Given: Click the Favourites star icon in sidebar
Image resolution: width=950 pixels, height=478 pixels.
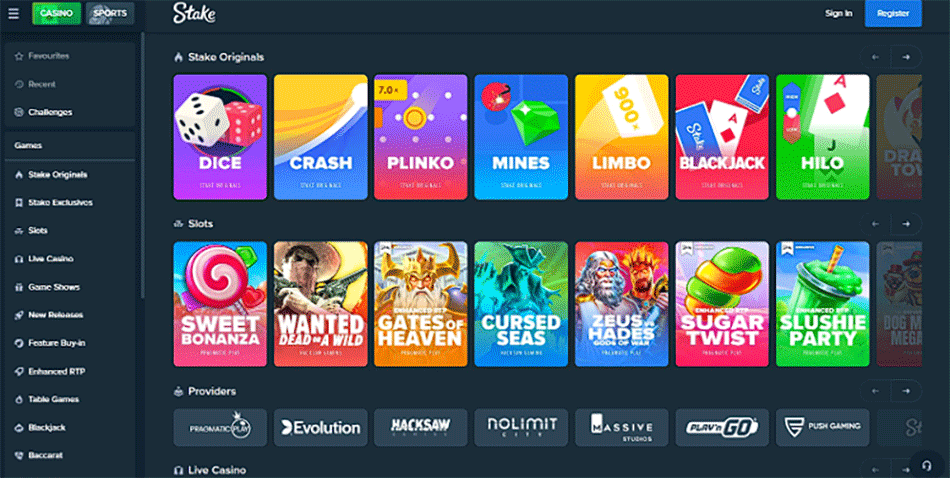Looking at the screenshot, I should click(19, 56).
